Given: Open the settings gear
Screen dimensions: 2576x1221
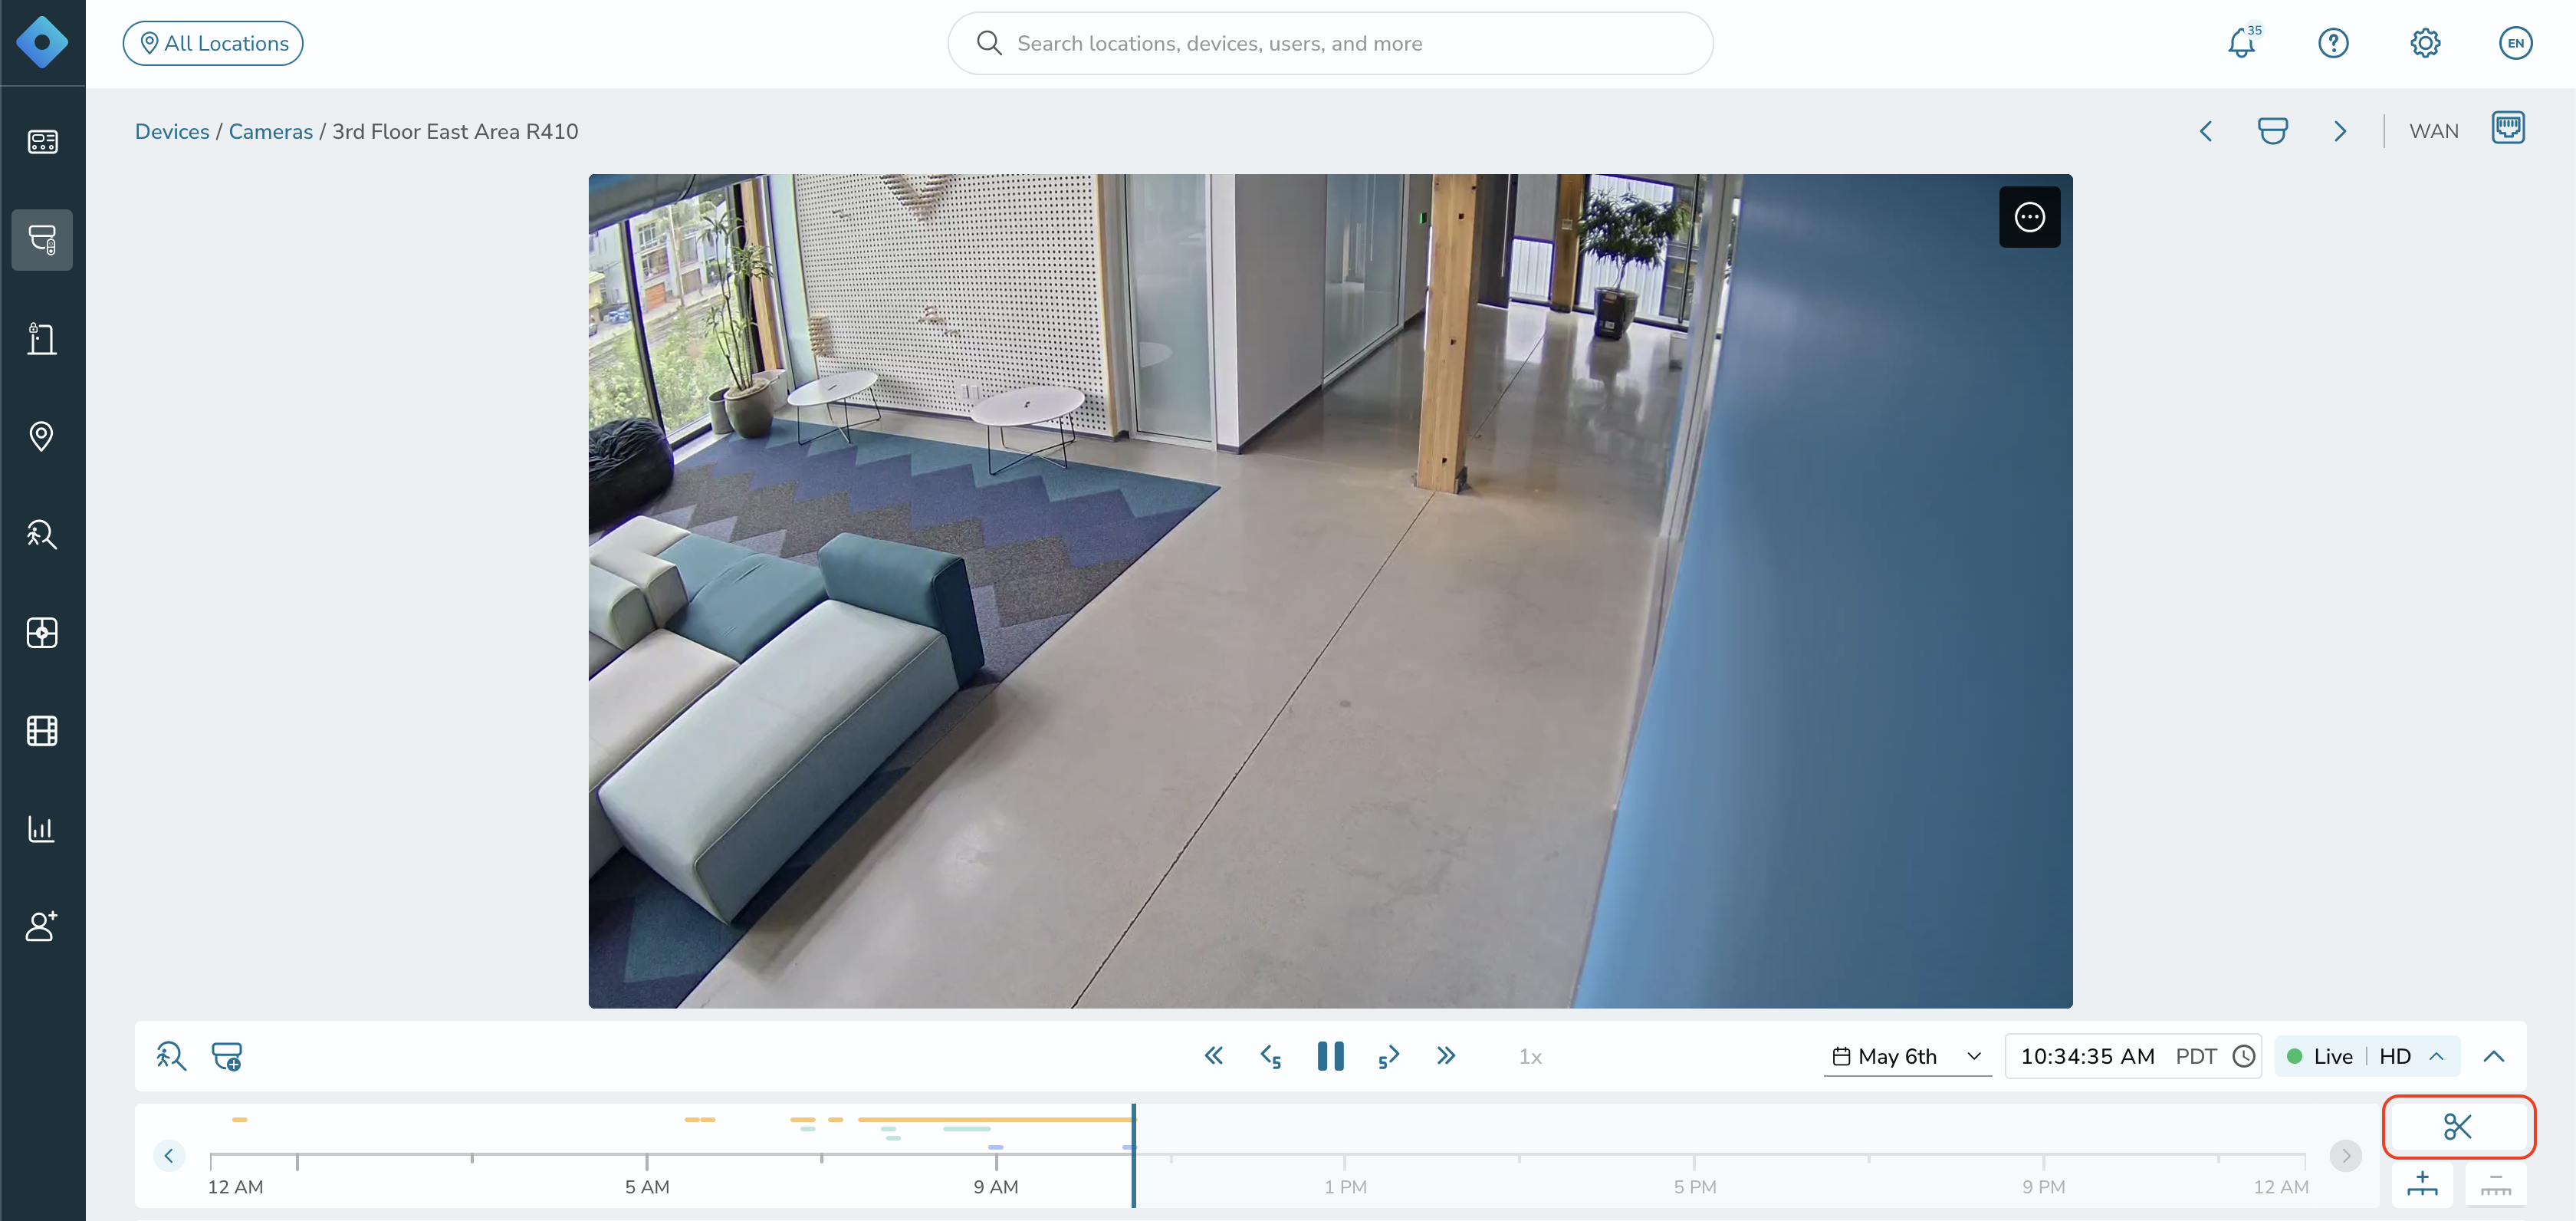Looking at the screenshot, I should pos(2425,43).
